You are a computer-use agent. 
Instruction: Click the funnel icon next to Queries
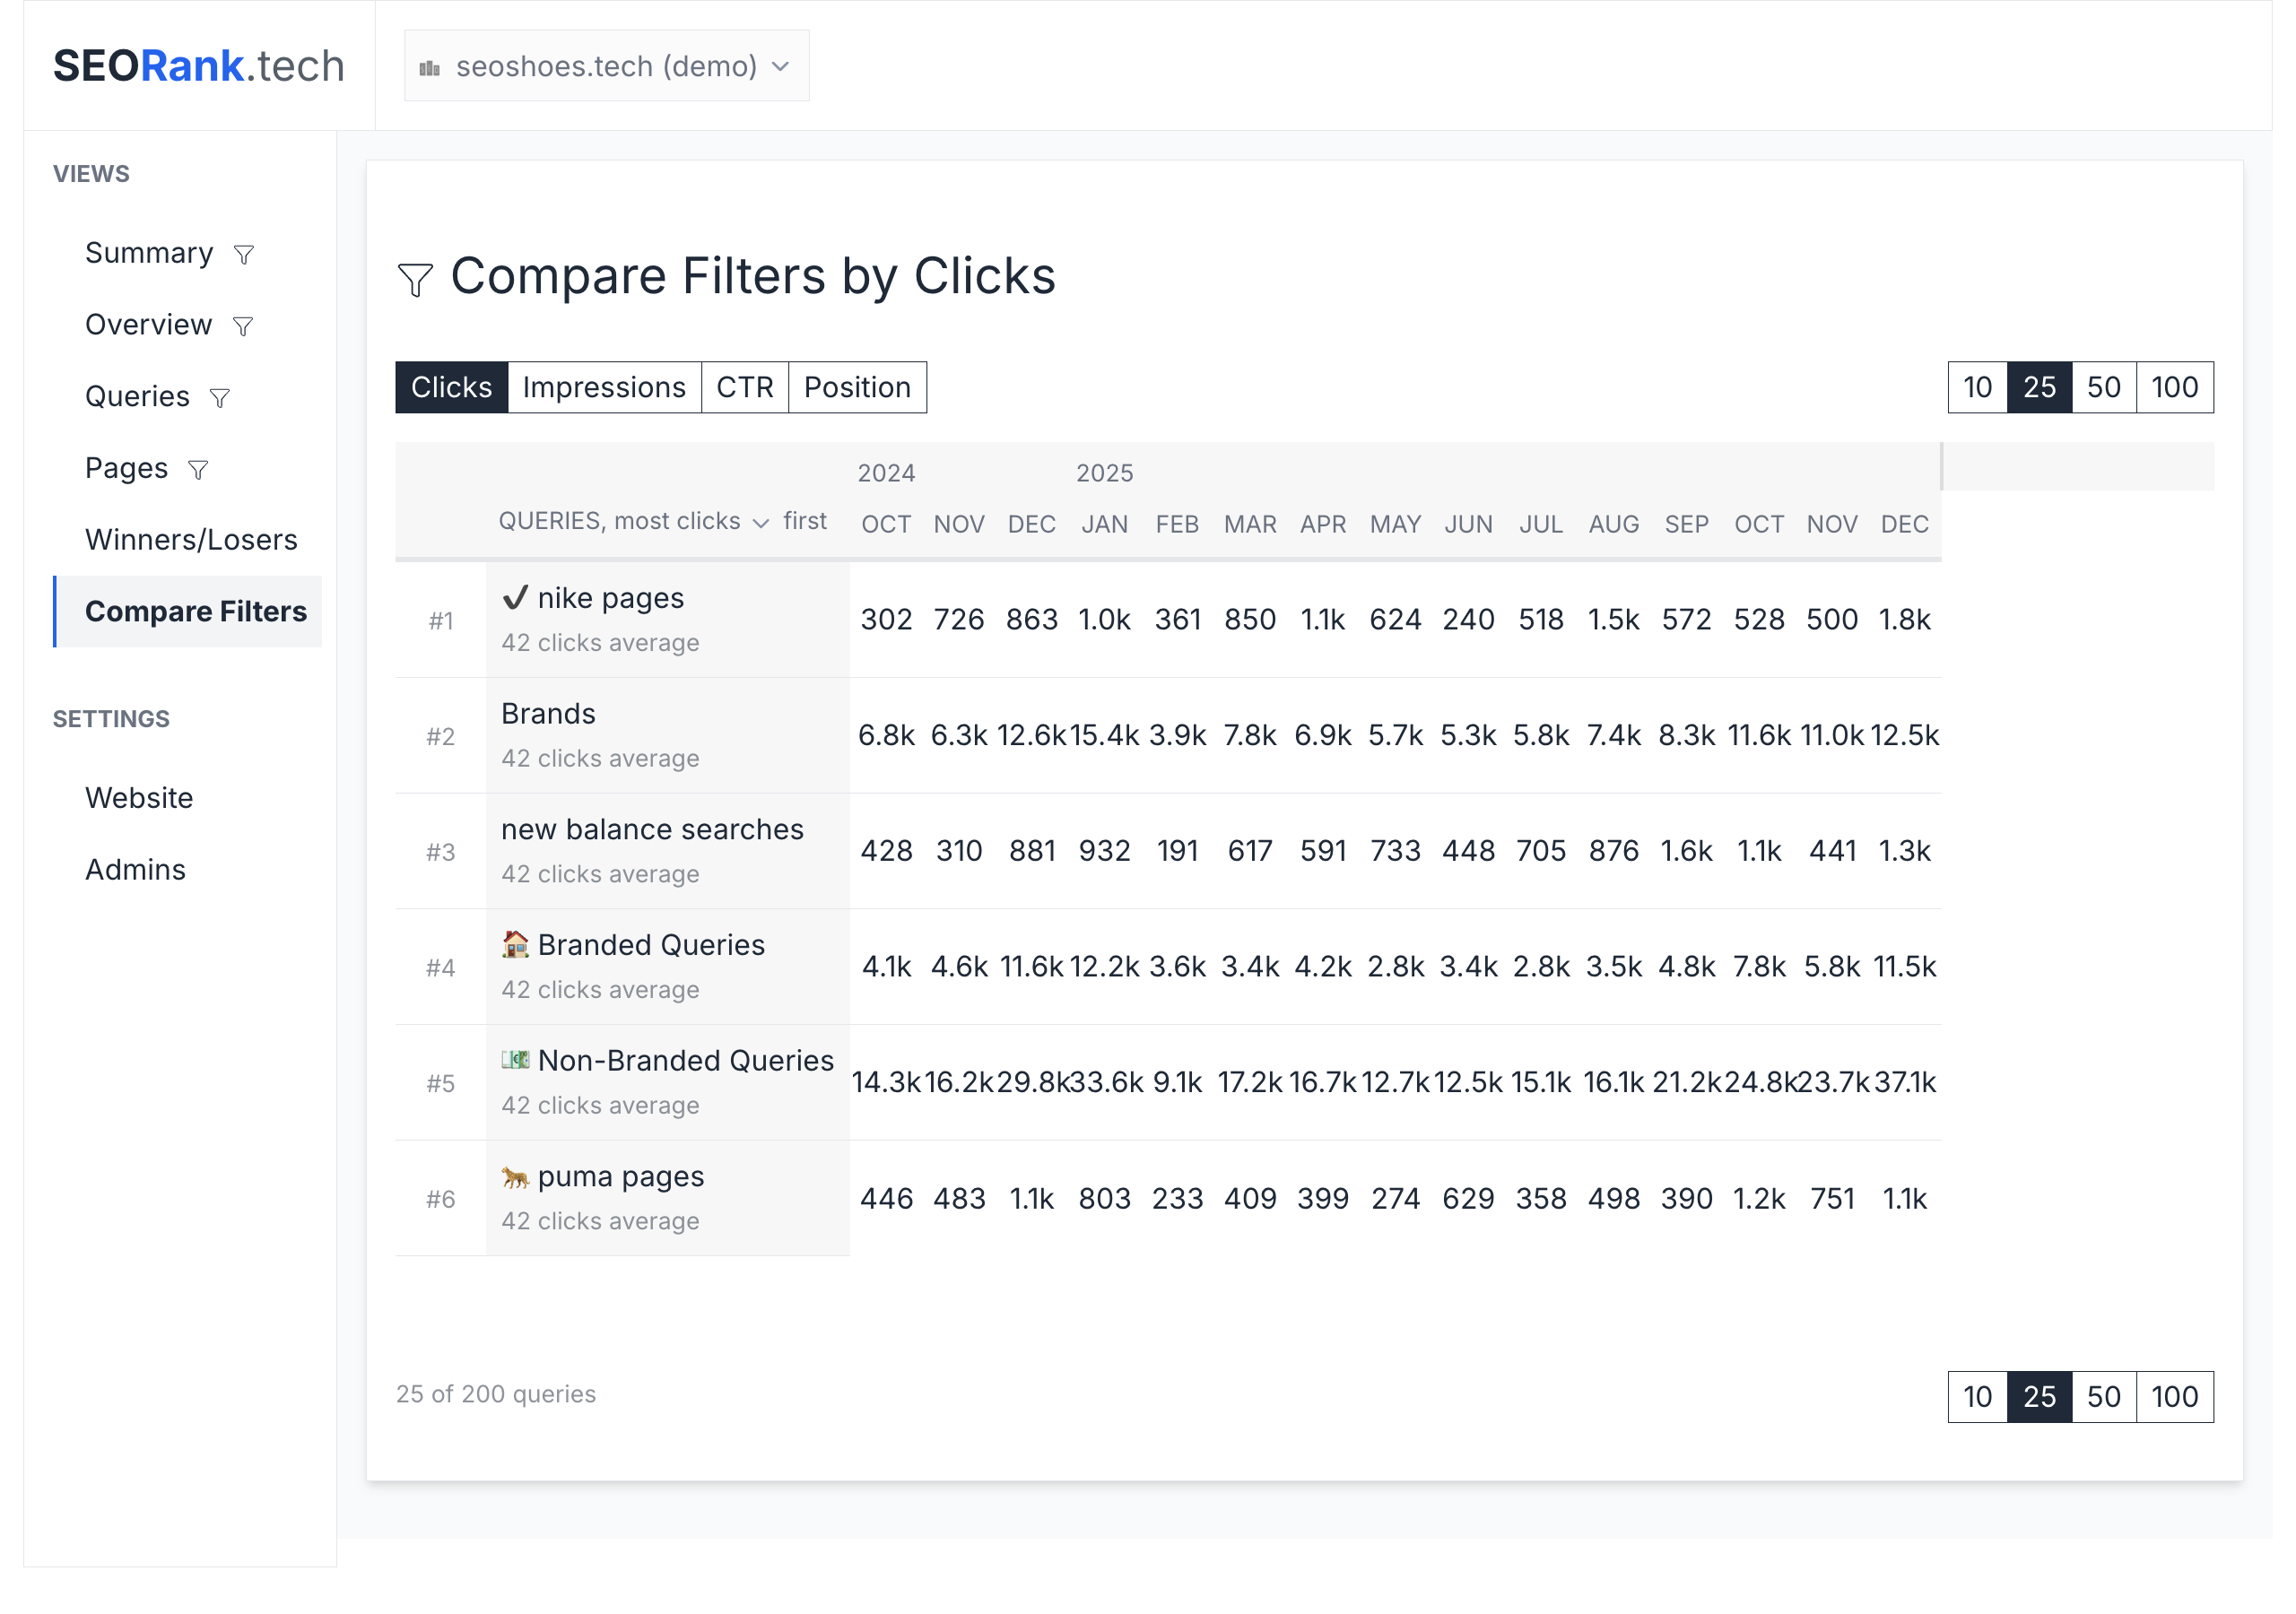coord(220,399)
